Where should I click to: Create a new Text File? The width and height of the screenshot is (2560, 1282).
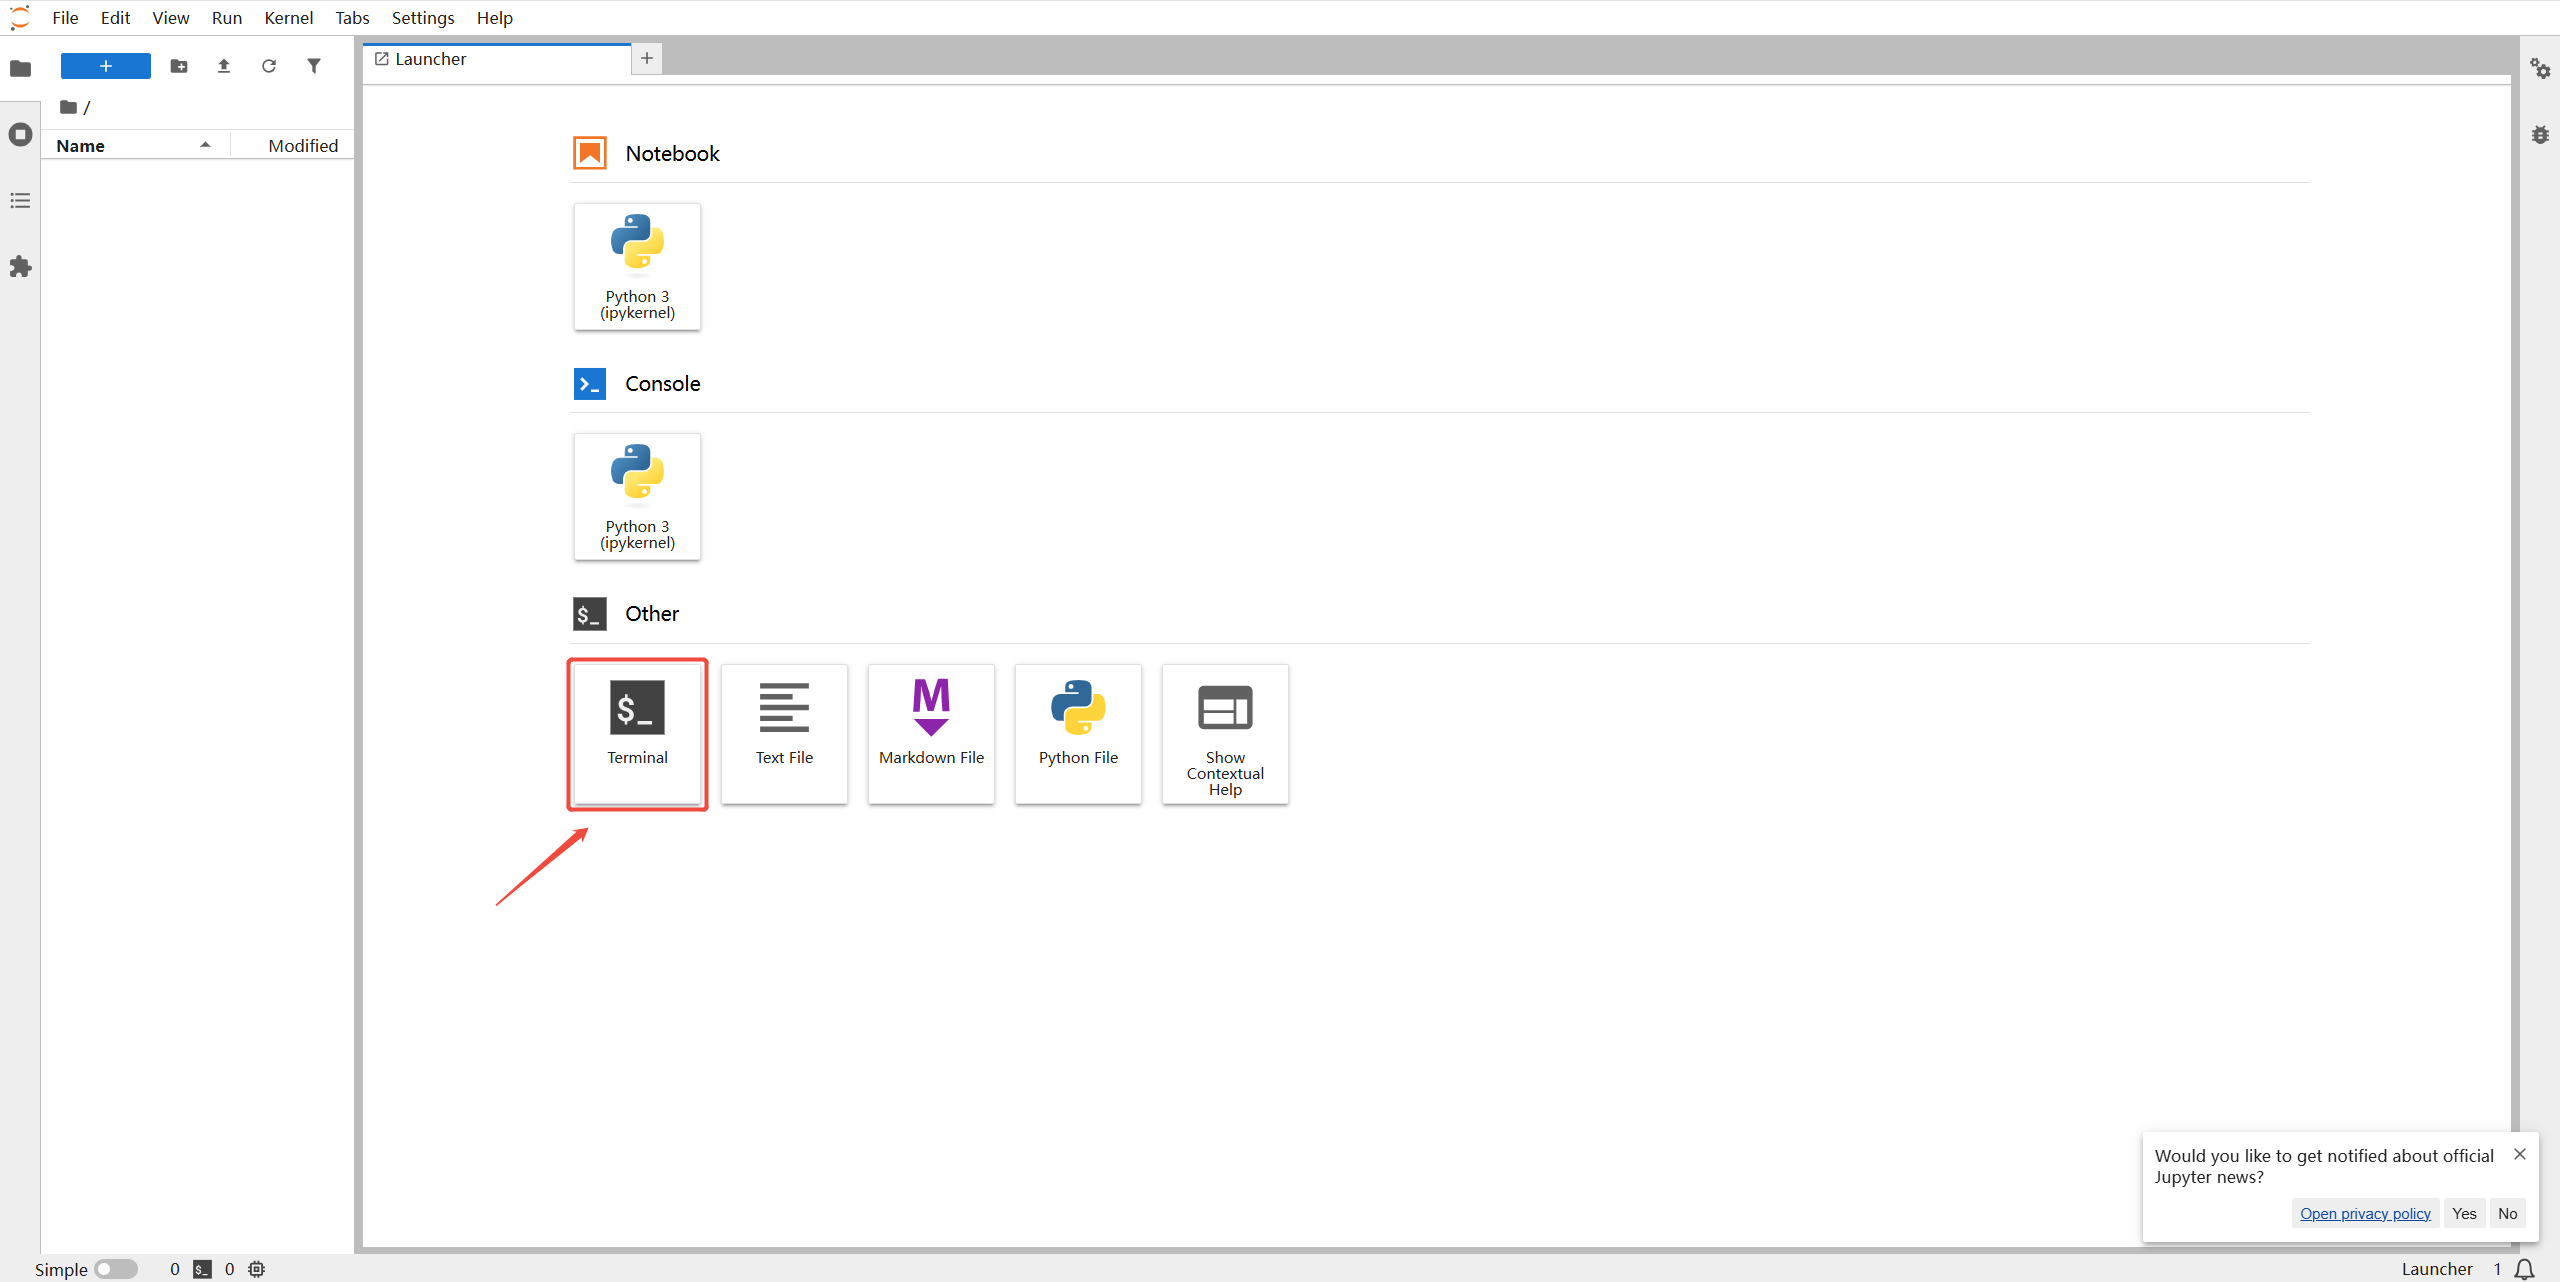point(784,734)
